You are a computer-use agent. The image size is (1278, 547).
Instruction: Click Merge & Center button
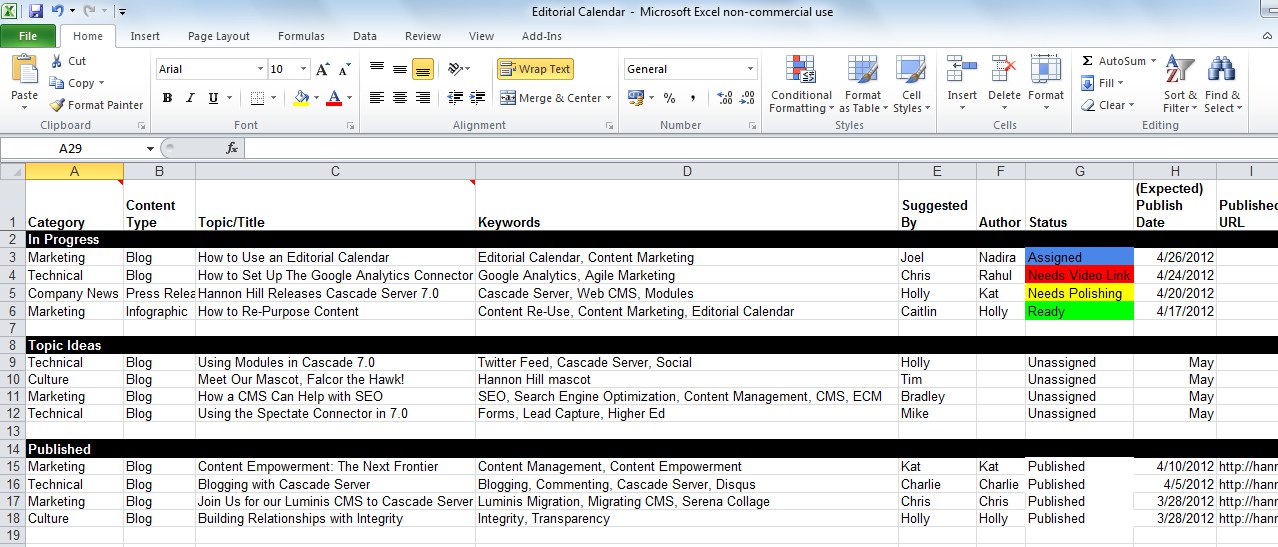pyautogui.click(x=552, y=98)
